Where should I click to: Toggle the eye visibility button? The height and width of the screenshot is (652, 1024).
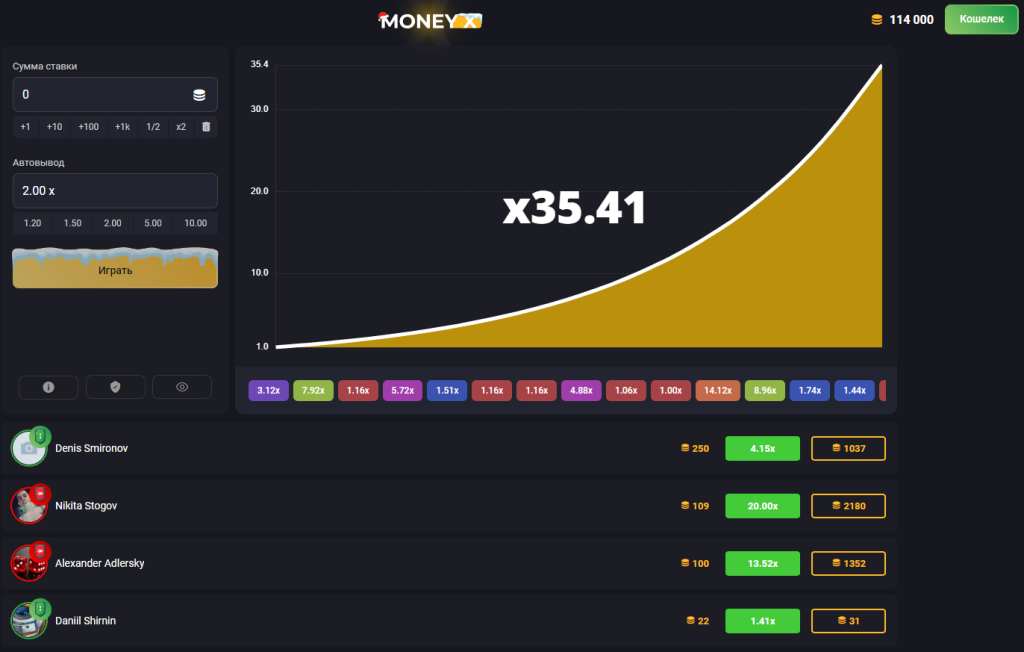pos(182,387)
